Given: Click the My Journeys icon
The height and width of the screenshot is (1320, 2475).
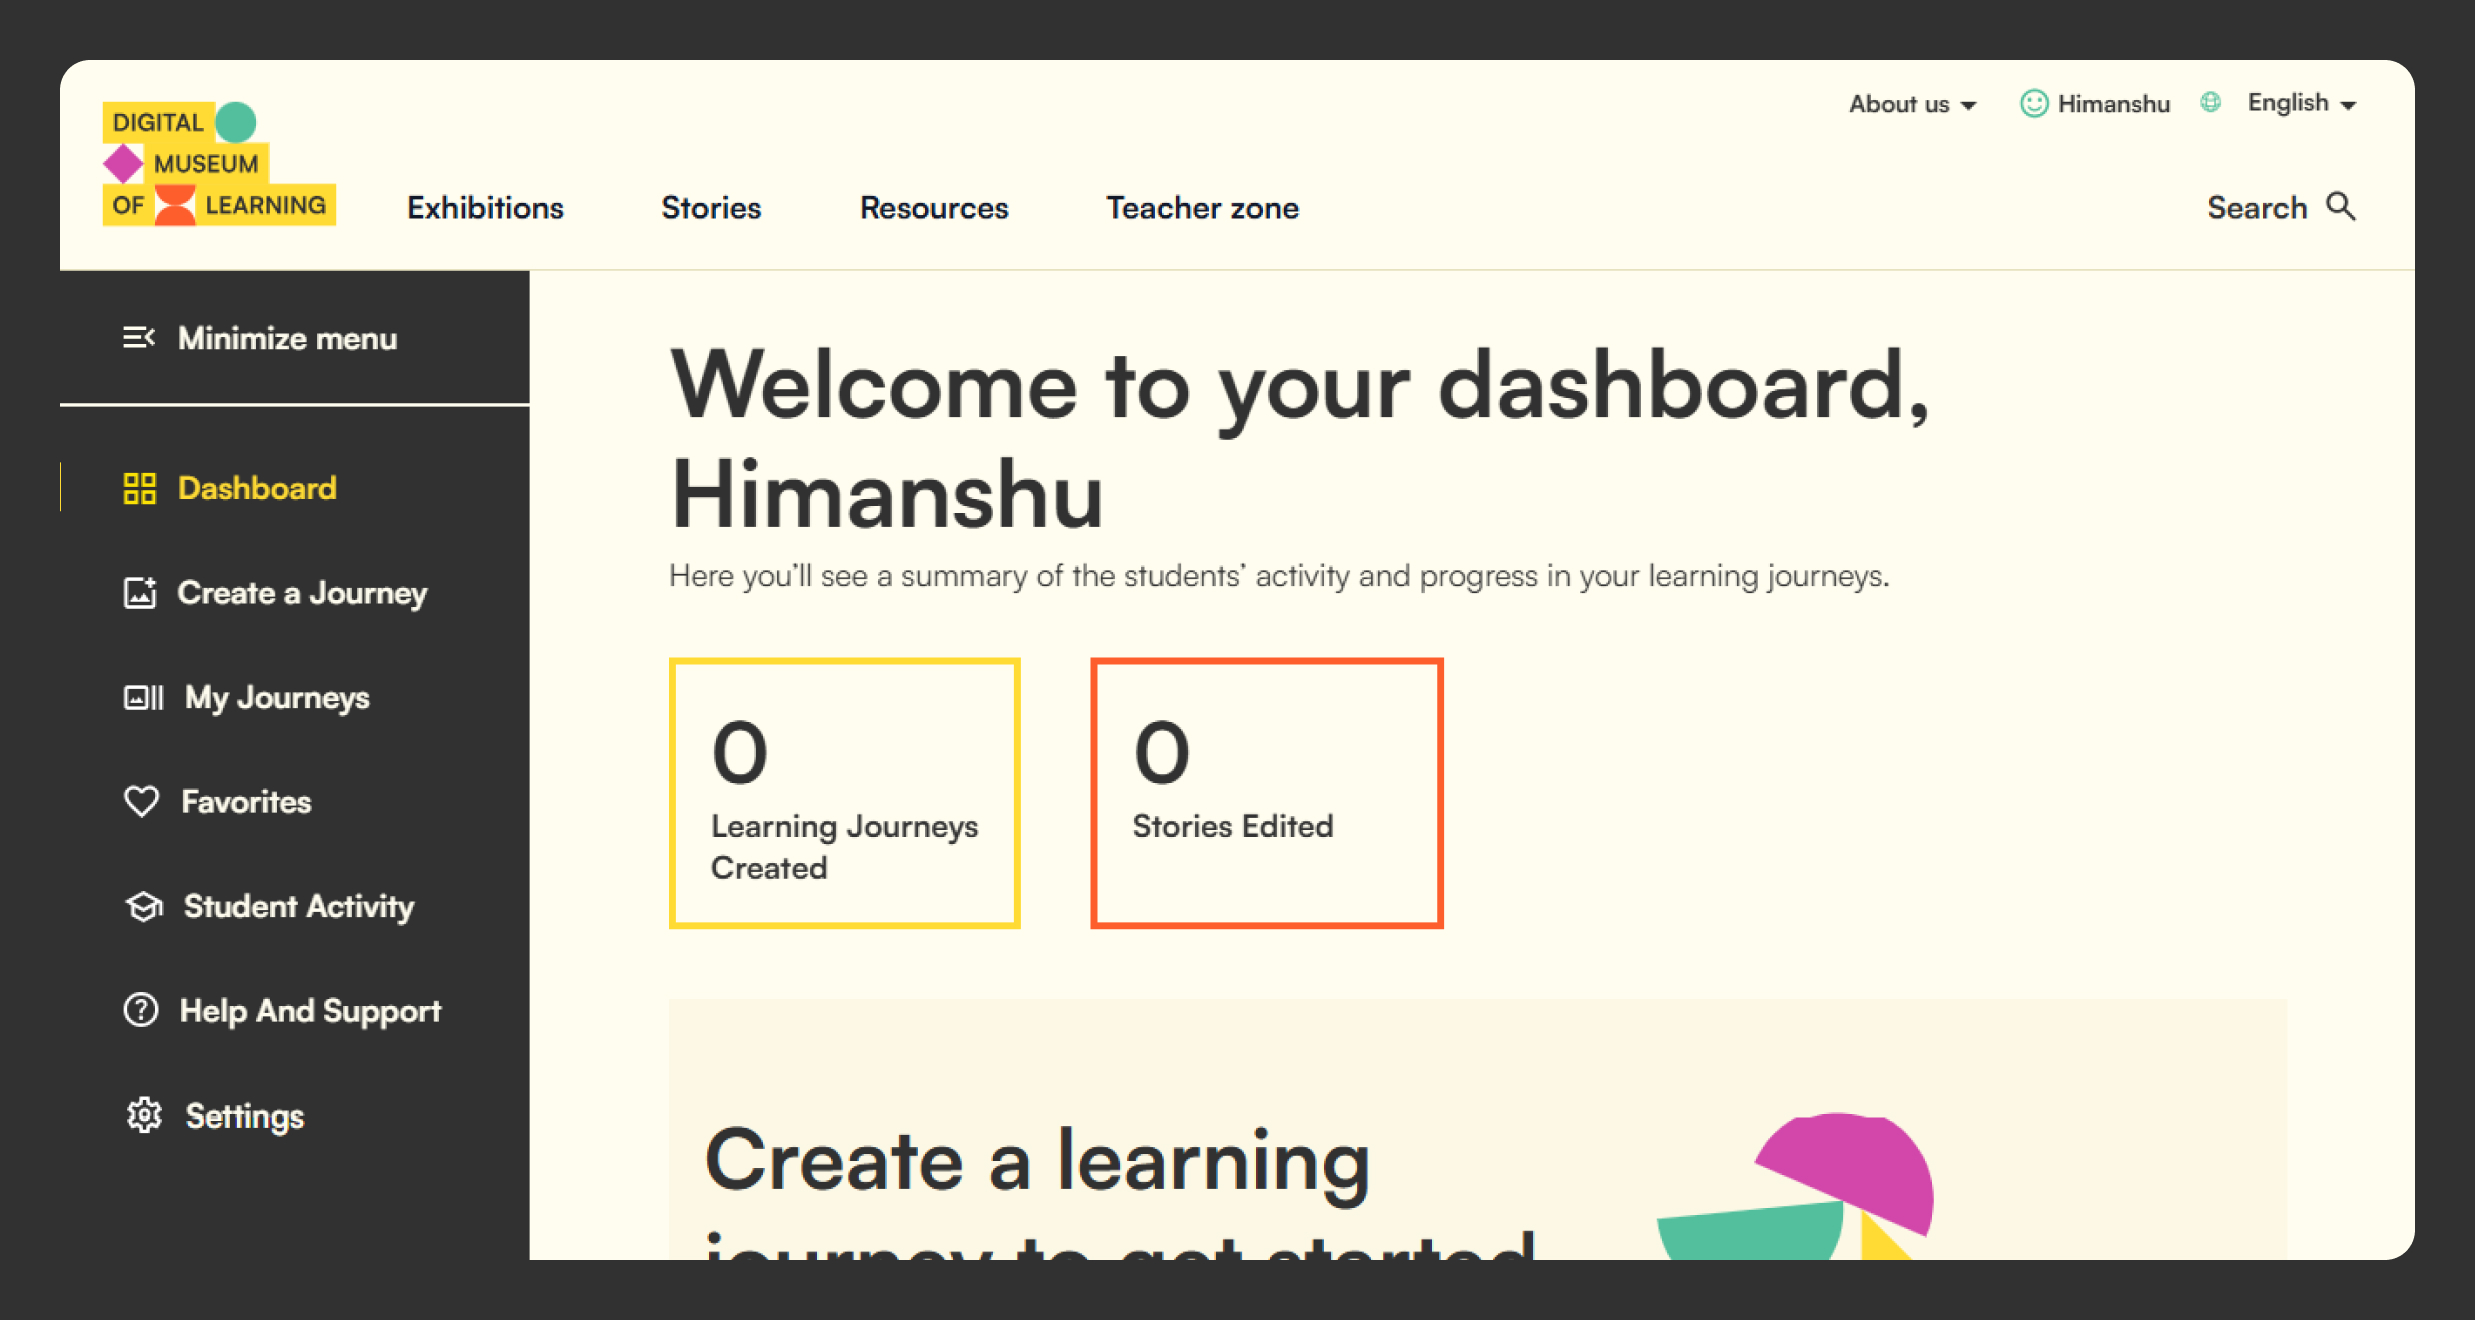Looking at the screenshot, I should coord(143,697).
